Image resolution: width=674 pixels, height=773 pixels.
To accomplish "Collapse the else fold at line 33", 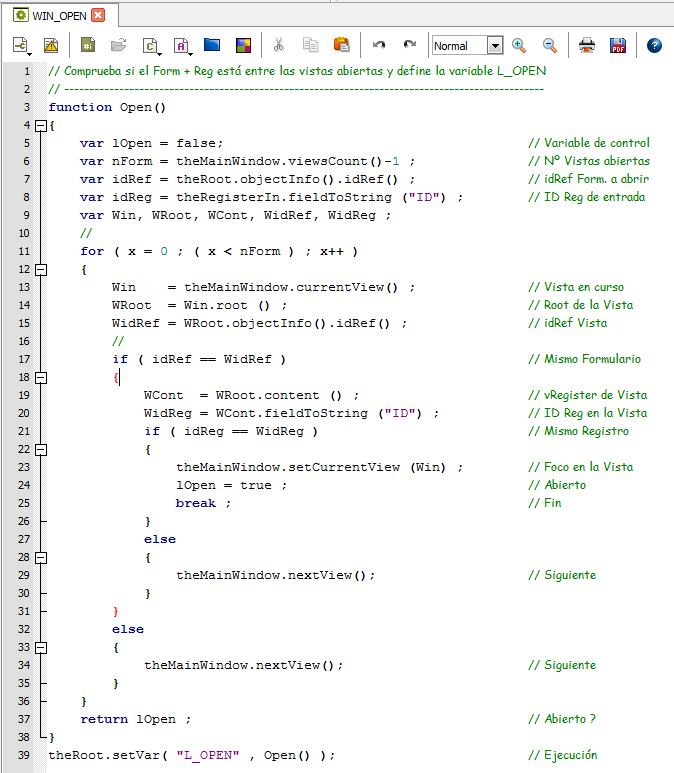I will pyautogui.click(x=41, y=647).
